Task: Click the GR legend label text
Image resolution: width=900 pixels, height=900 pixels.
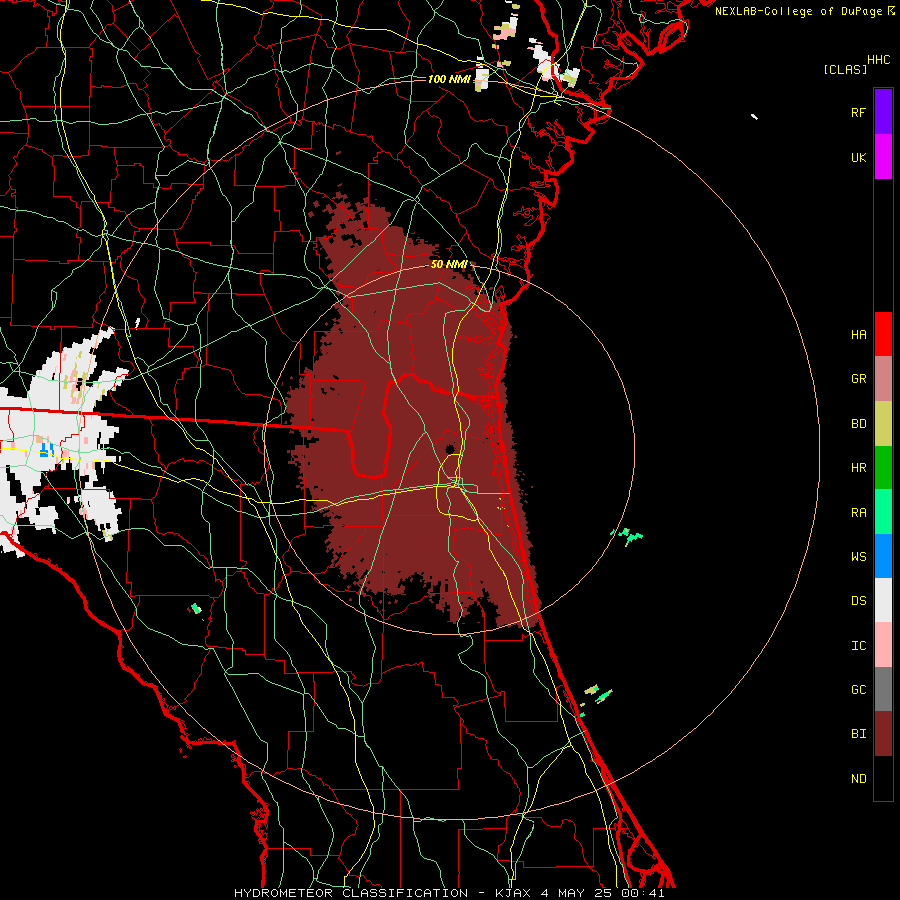Action: pyautogui.click(x=858, y=379)
